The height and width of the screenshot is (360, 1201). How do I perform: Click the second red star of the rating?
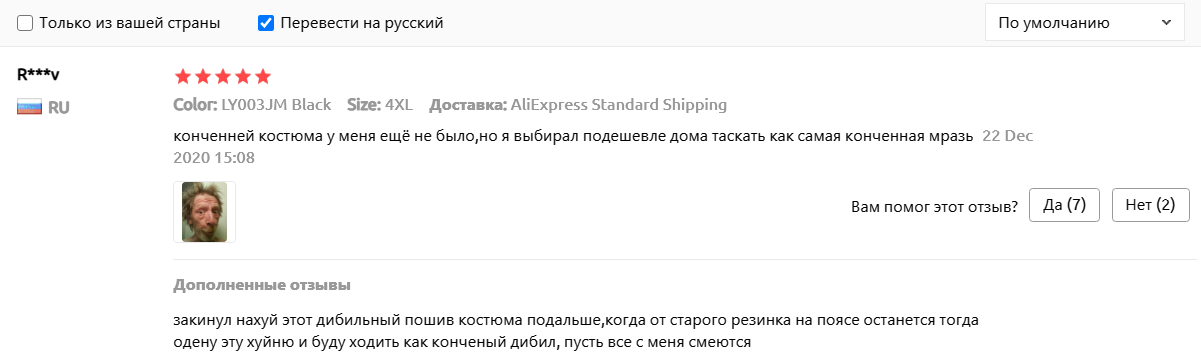click(x=203, y=76)
